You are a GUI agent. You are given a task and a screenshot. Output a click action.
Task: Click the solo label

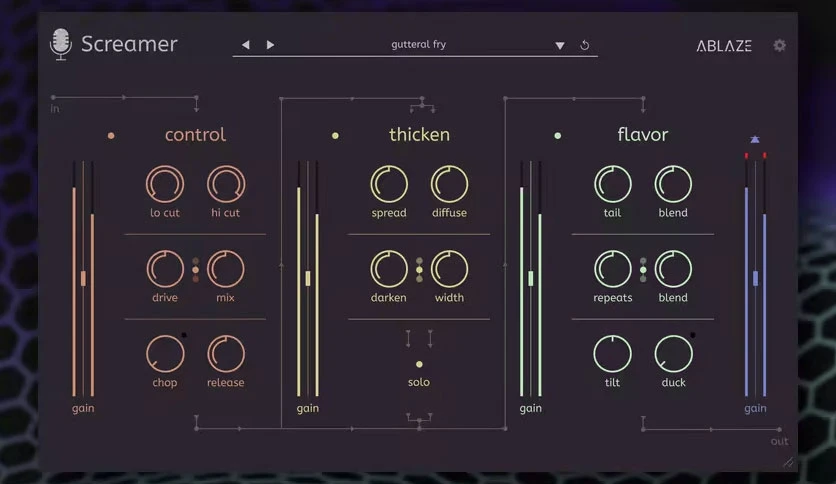[419, 382]
